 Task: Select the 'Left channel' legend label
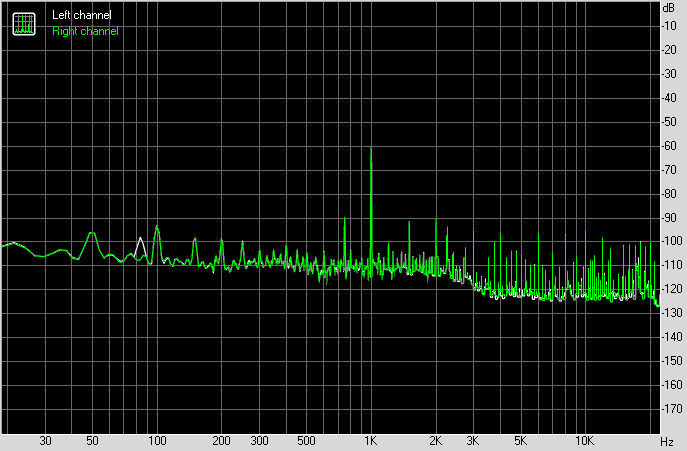(x=81, y=15)
